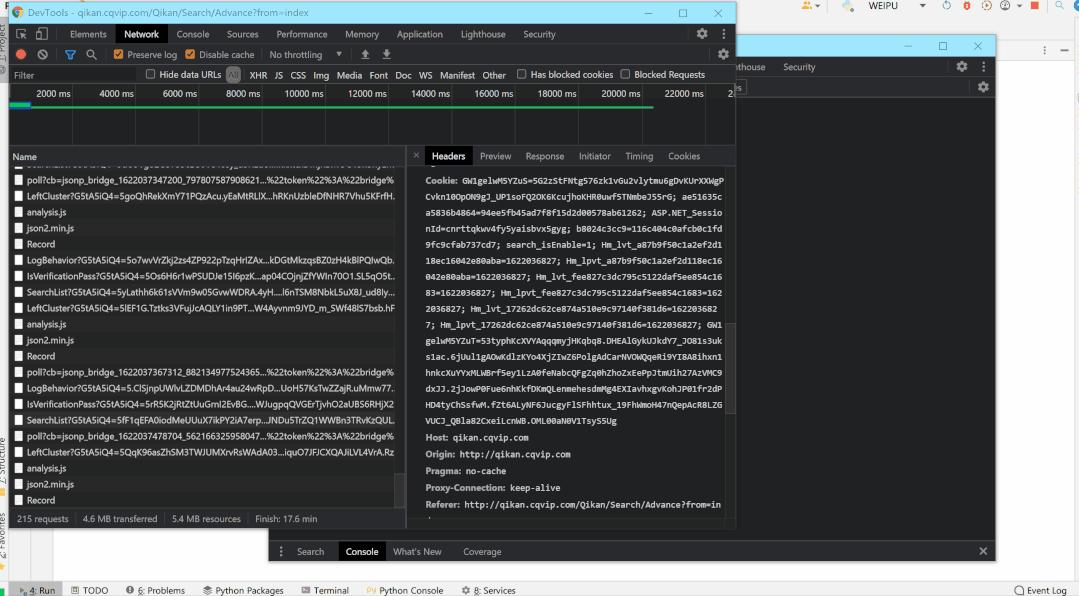The image size is (1079, 596).
Task: Open DevTools settings gear in front window
Action: click(702, 34)
